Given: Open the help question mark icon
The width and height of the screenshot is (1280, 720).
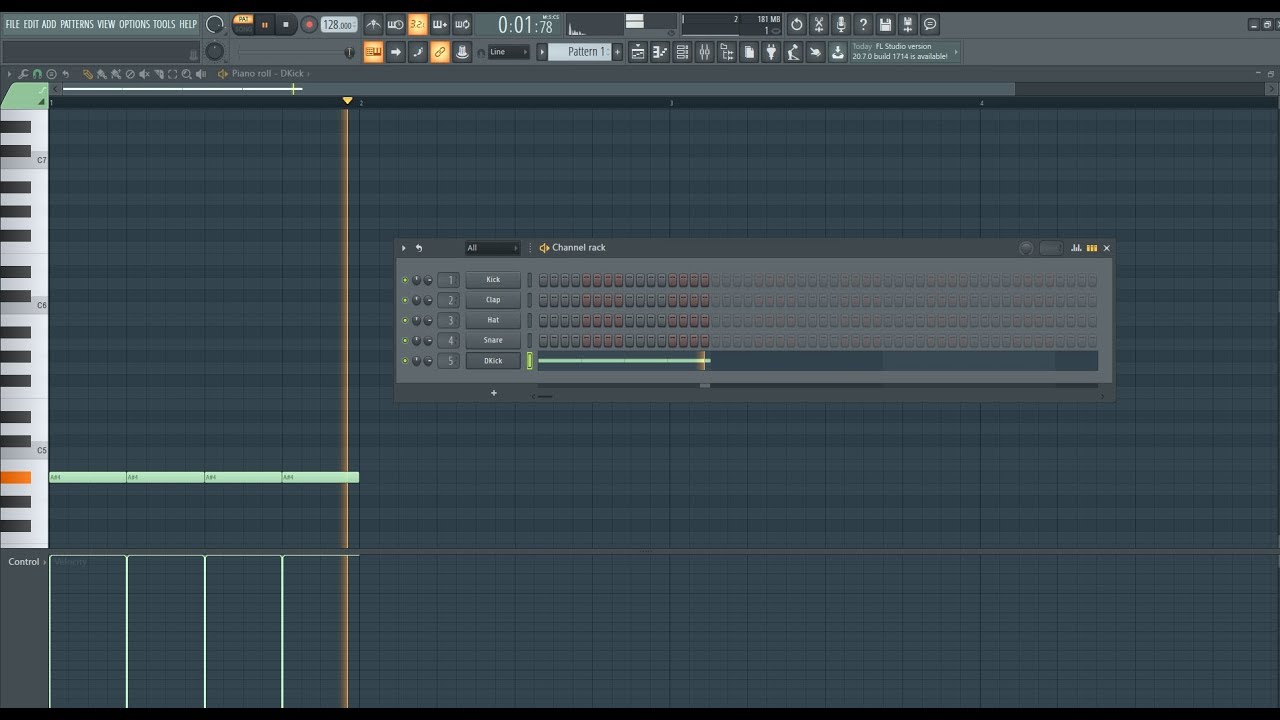Looking at the screenshot, I should (x=863, y=24).
